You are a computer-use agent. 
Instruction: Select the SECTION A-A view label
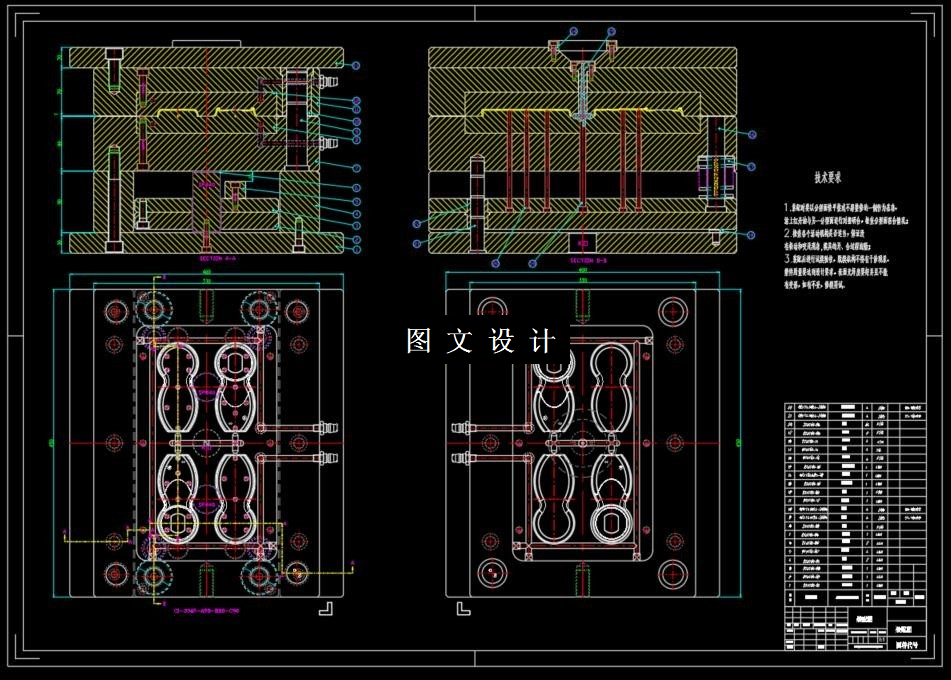(x=218, y=258)
